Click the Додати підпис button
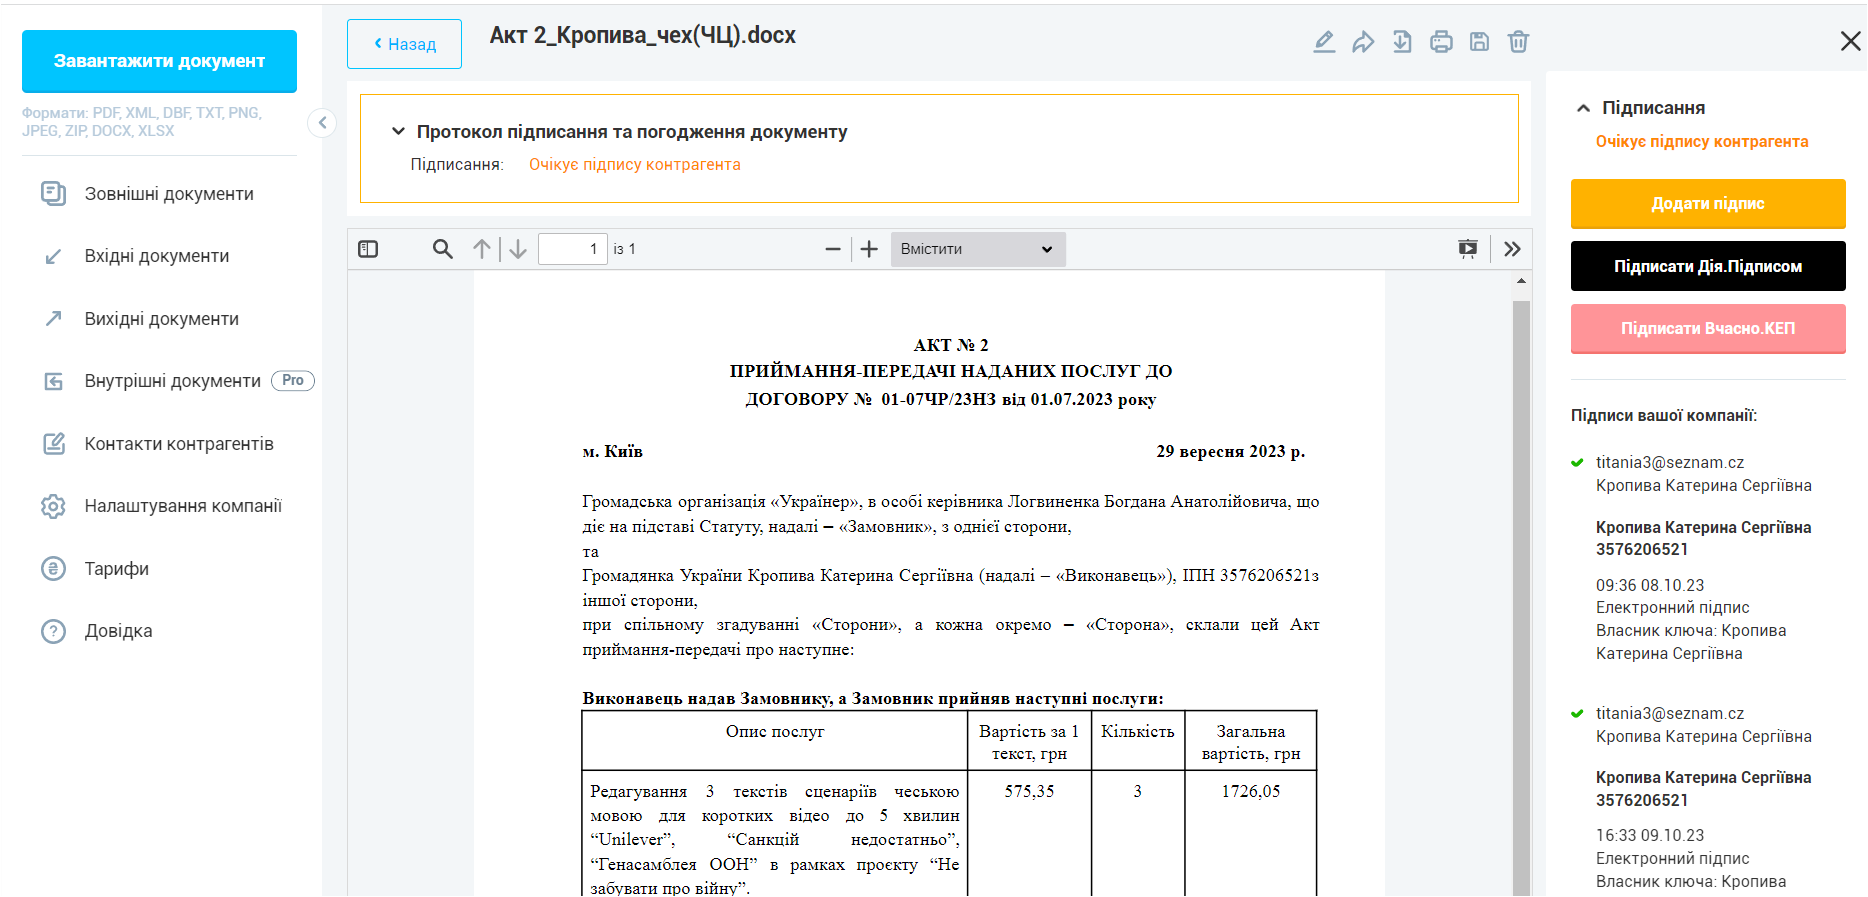The width and height of the screenshot is (1868, 897). click(1707, 204)
